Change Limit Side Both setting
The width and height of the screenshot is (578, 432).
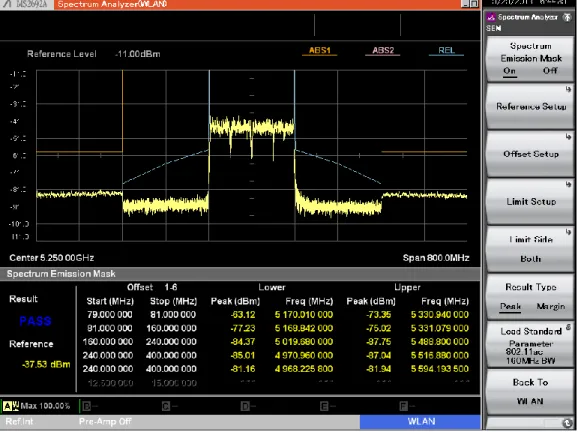pyautogui.click(x=530, y=250)
